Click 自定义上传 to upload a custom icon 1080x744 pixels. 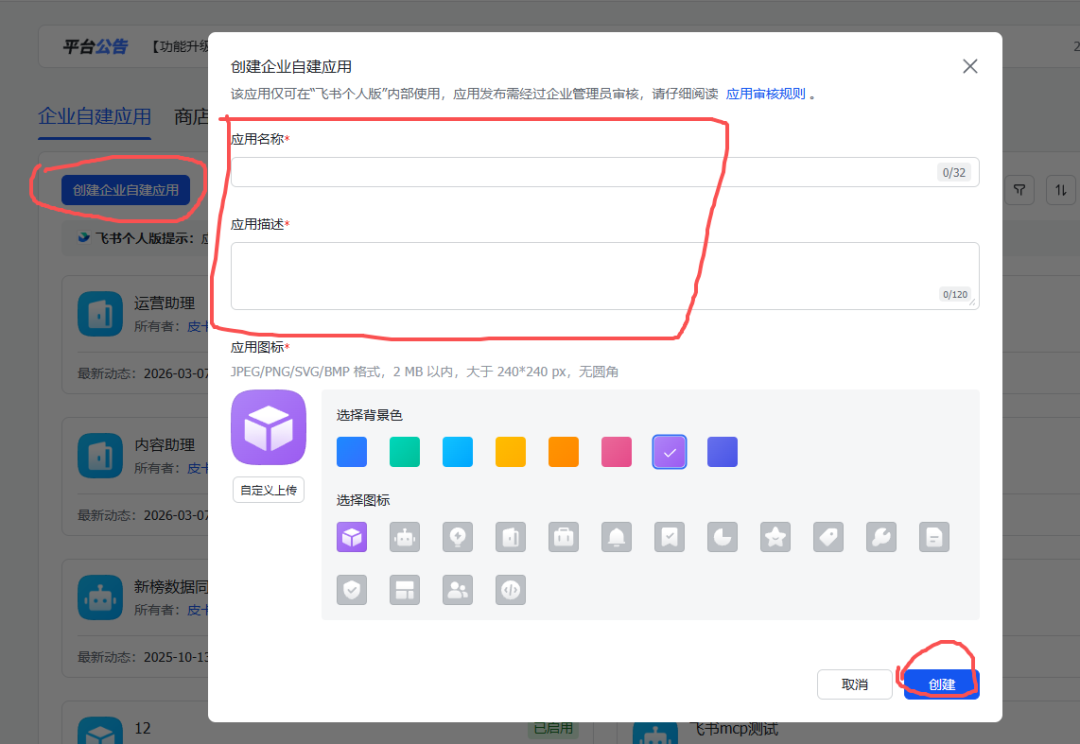(268, 490)
